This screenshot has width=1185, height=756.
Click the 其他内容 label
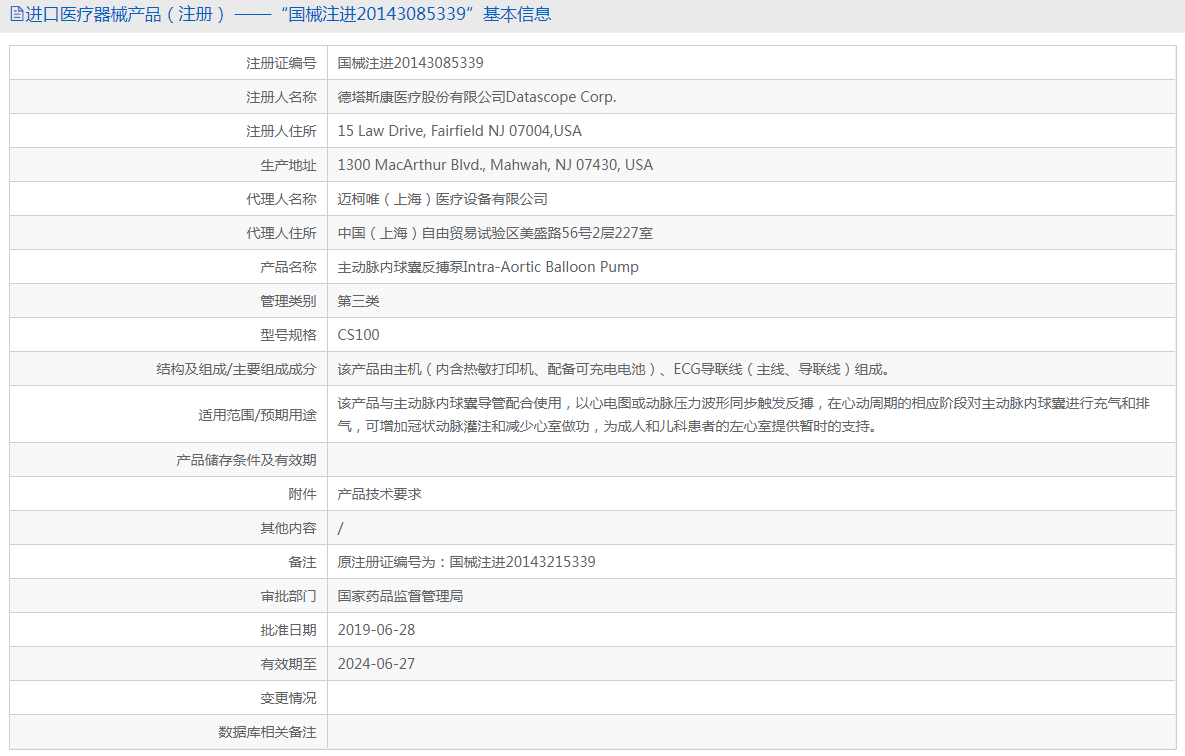tap(289, 528)
